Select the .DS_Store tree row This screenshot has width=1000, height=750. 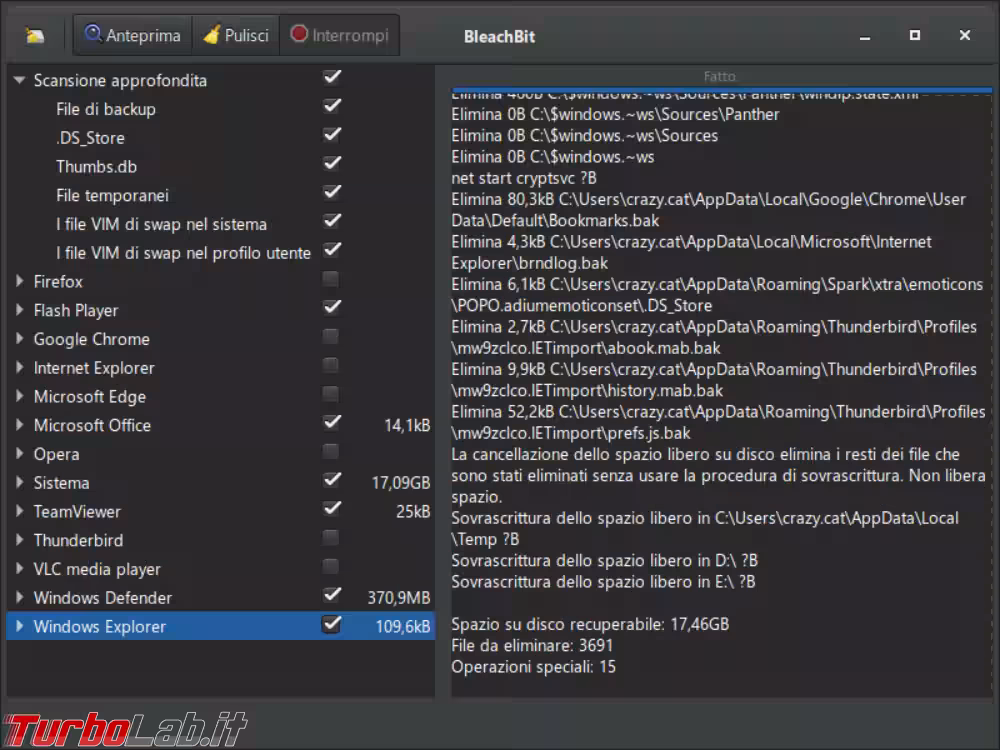(220, 138)
